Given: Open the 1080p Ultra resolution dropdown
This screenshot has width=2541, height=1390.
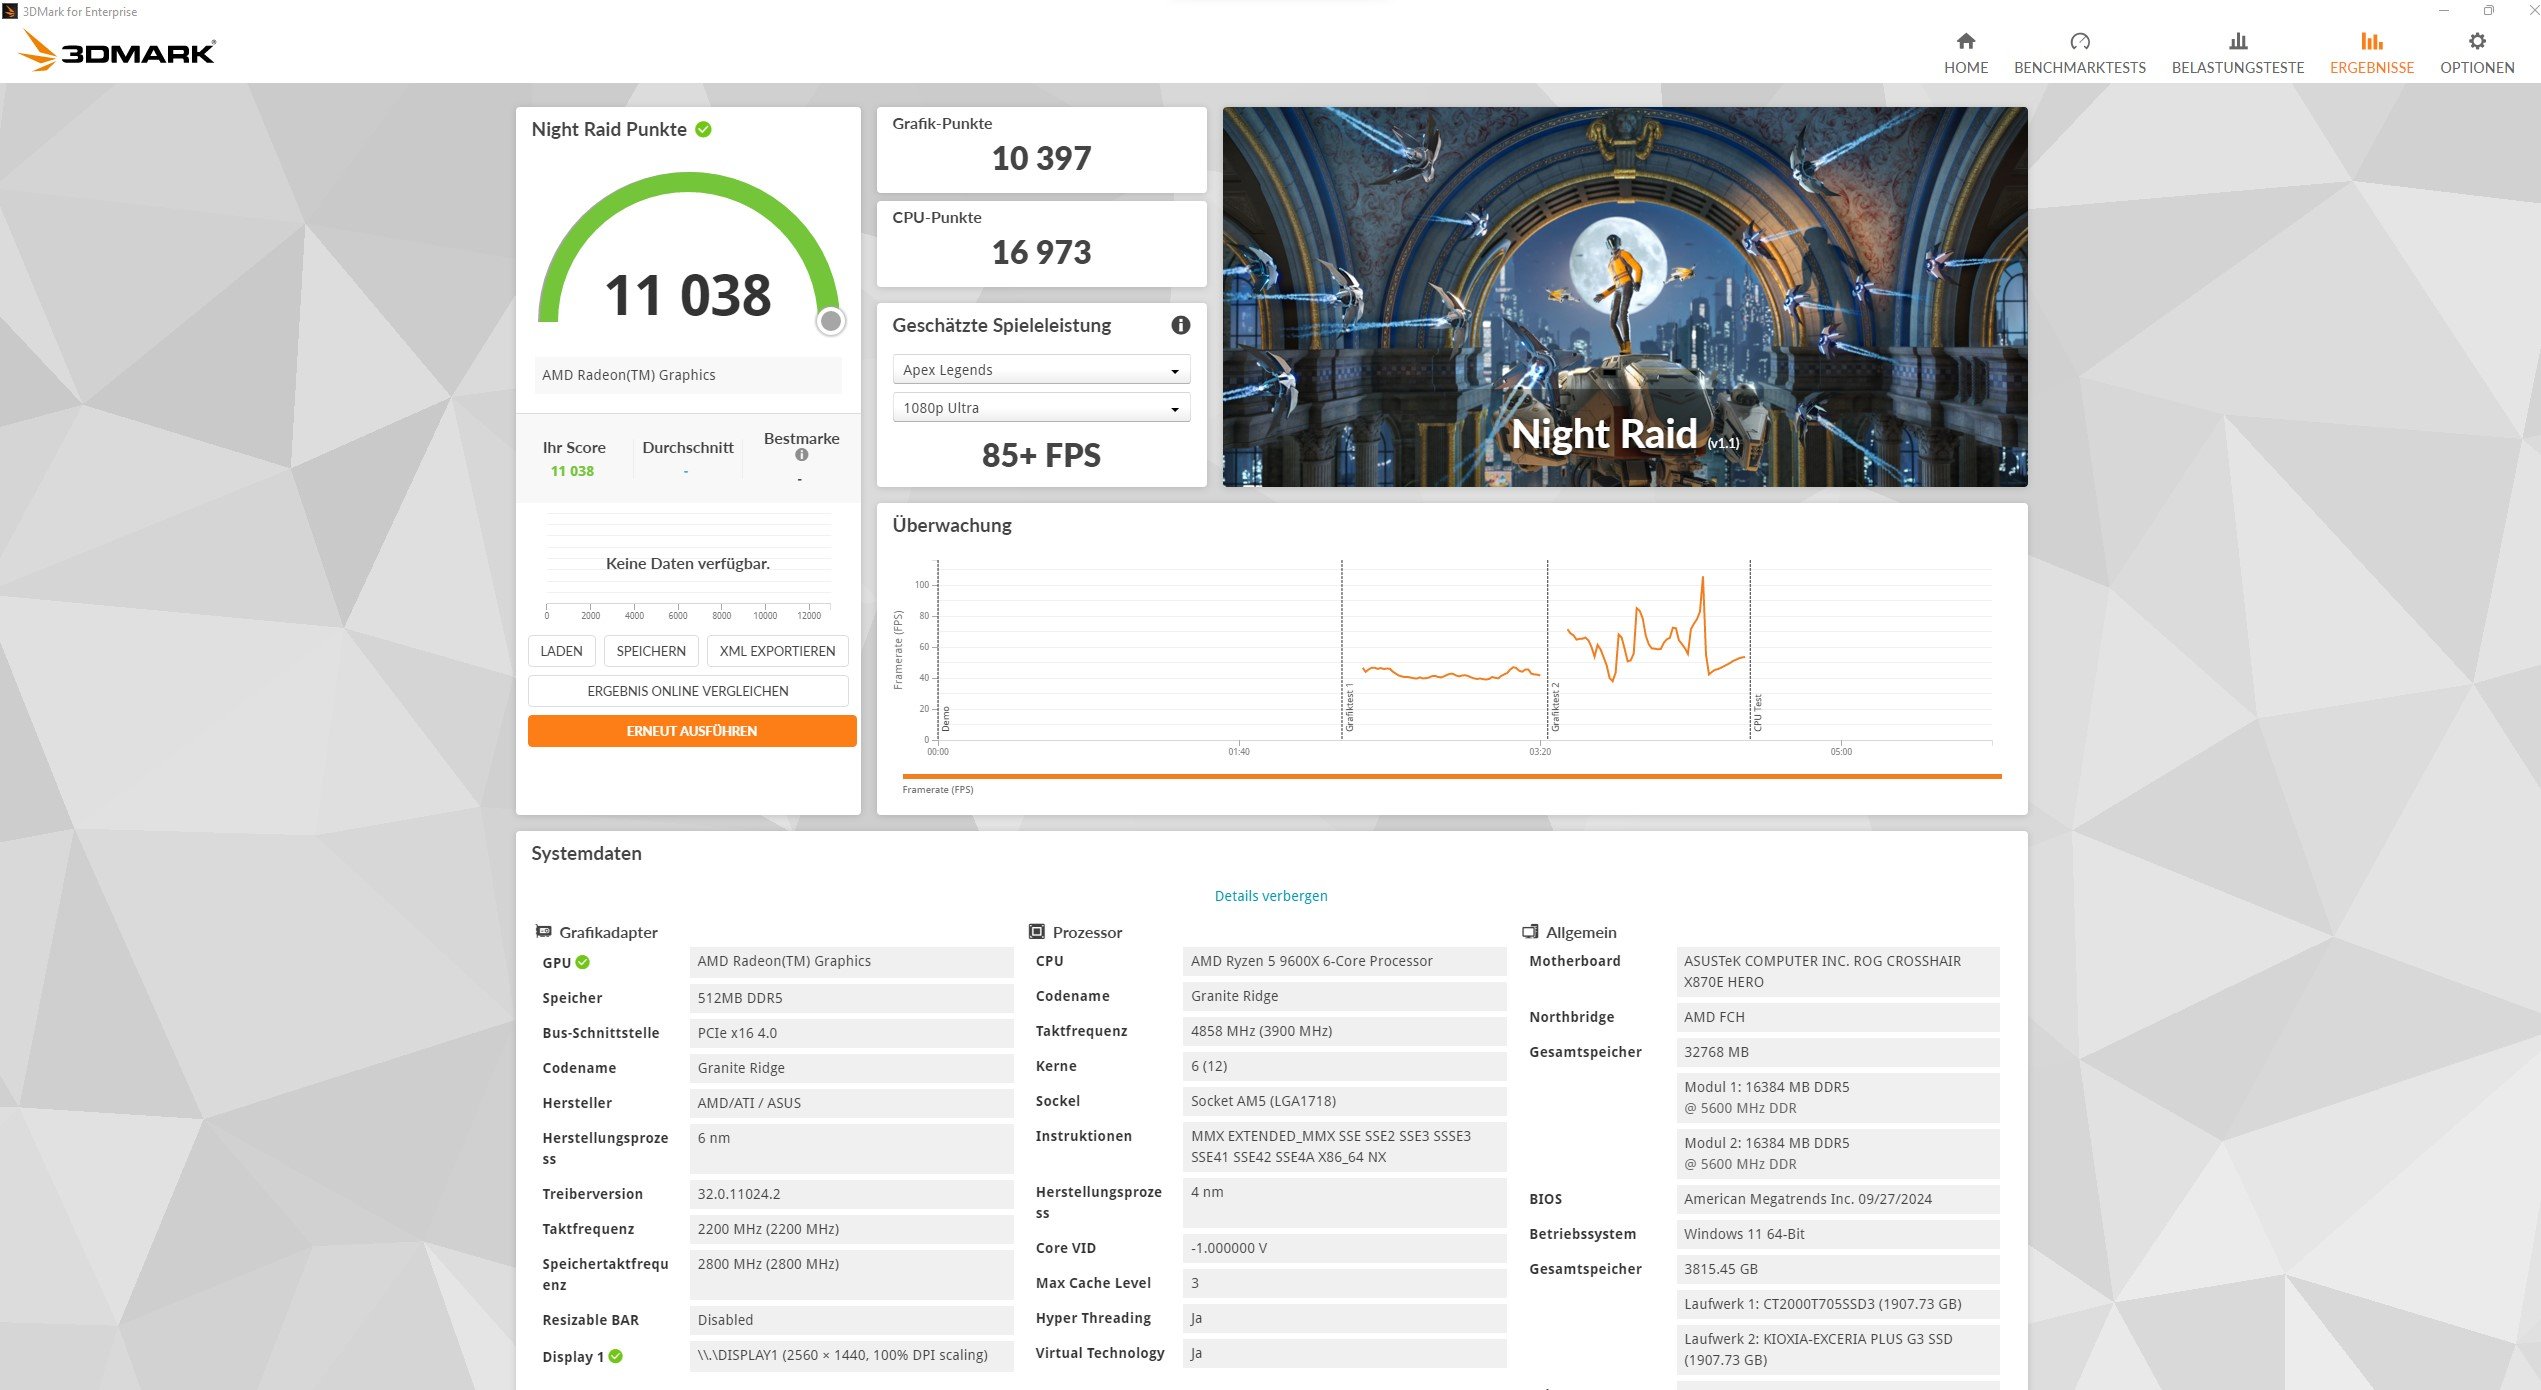Looking at the screenshot, I should click(x=1040, y=408).
